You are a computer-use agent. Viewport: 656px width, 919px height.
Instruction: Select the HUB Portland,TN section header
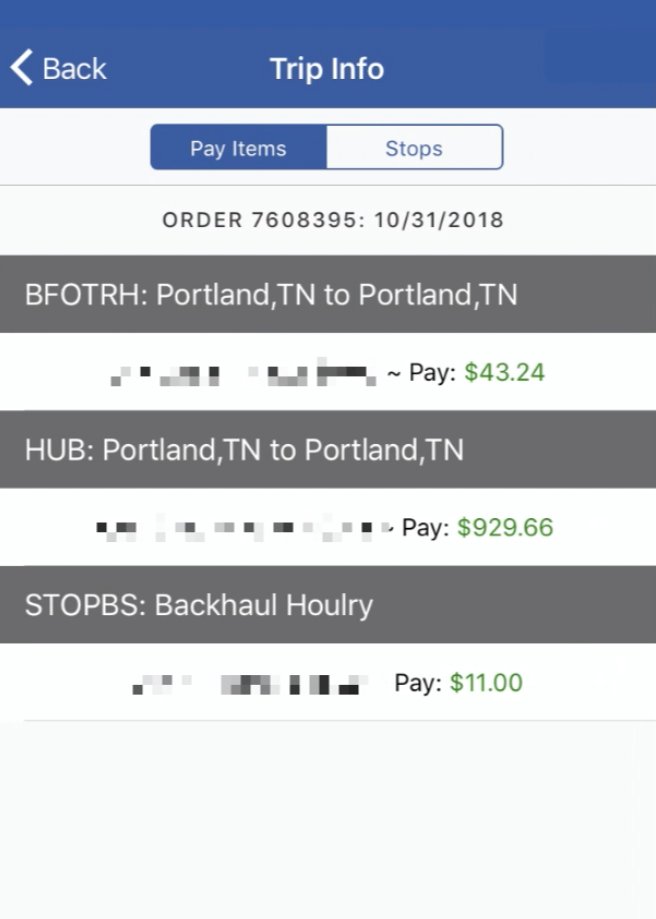point(328,450)
